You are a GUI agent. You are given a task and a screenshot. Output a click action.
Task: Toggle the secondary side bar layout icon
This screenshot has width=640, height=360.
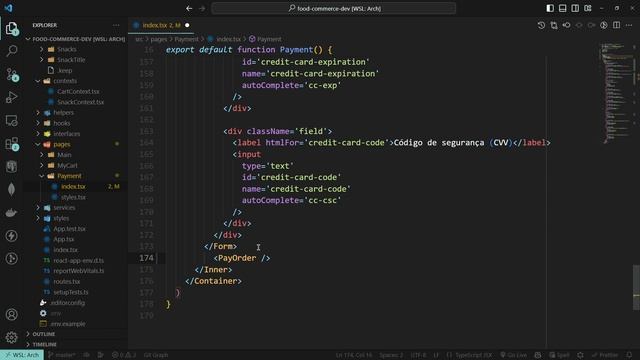[x=575, y=8]
